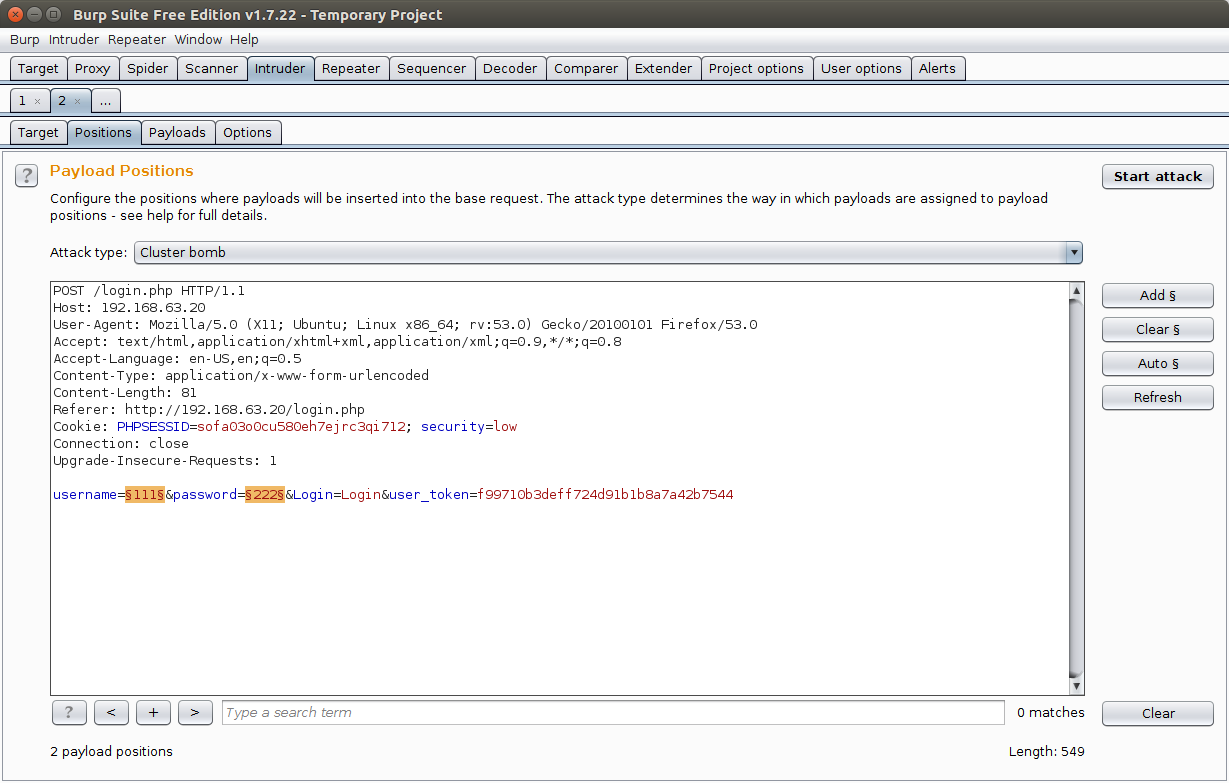Click the help icon beside Payload Positions heading
This screenshot has width=1229, height=783.
pos(26,176)
